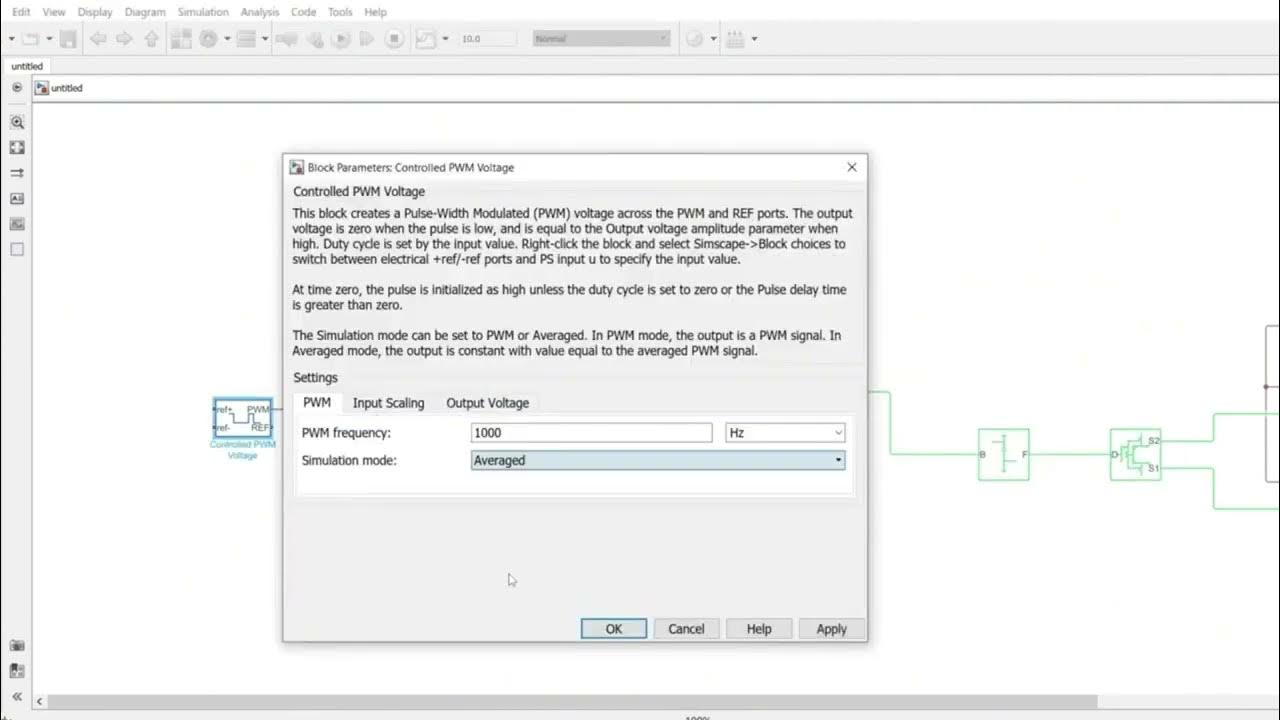
Task: Select the Annotation text palette icon
Action: coord(17,198)
